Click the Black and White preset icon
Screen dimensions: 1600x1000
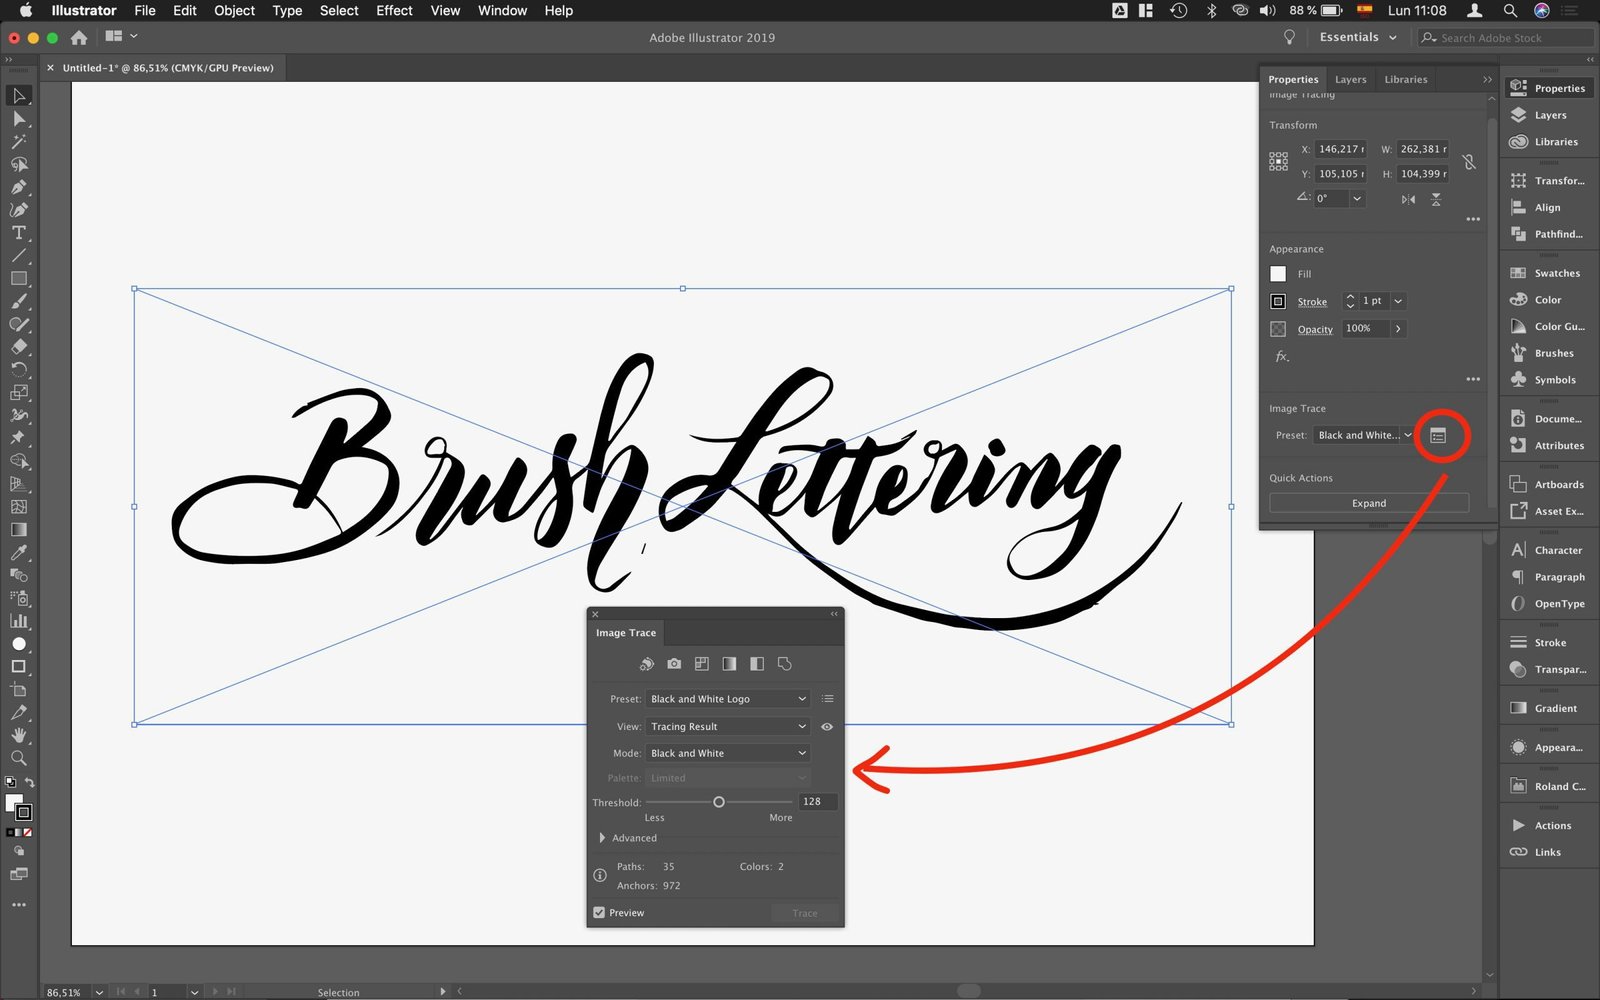(757, 664)
